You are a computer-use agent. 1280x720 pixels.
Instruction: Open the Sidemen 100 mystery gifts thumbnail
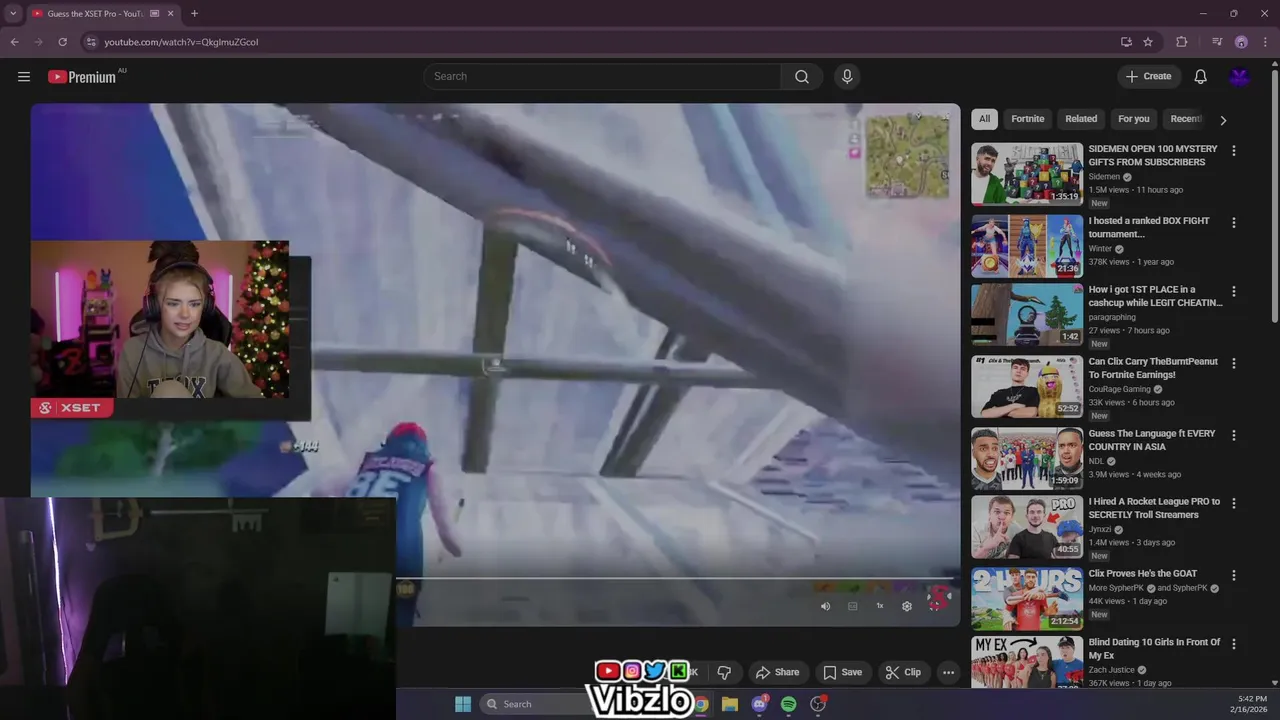click(1027, 174)
